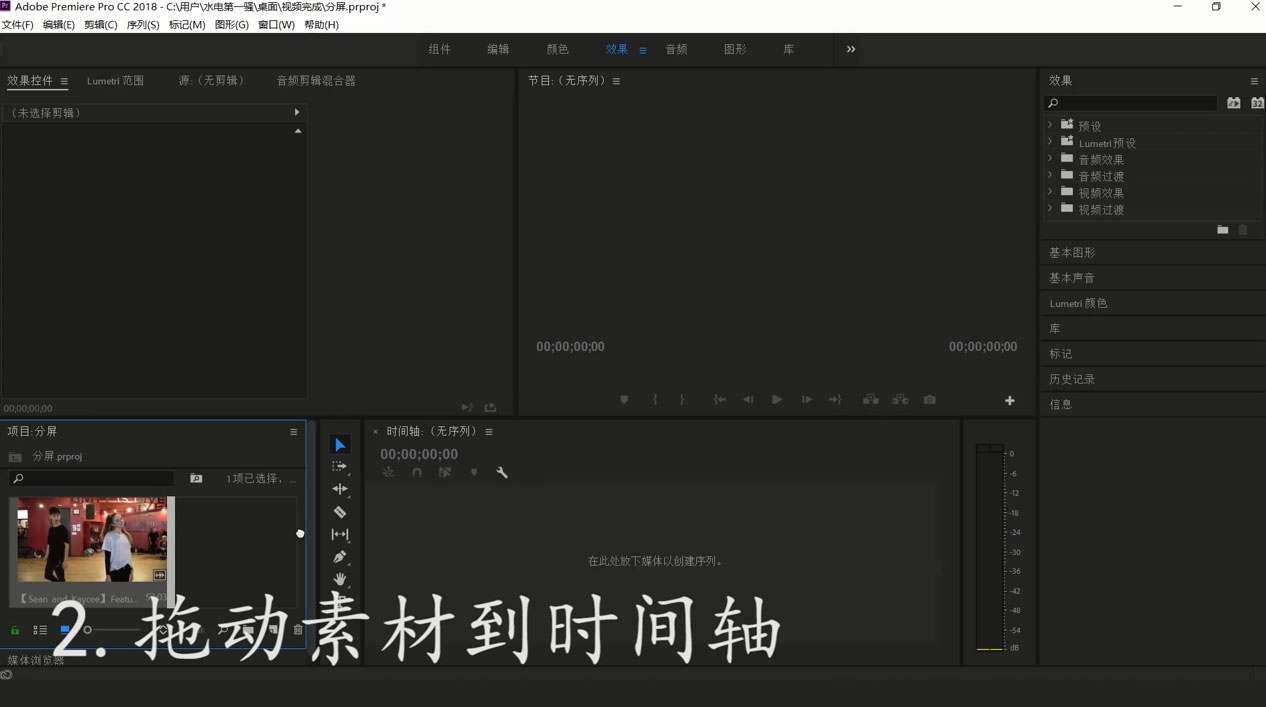This screenshot has height=707, width=1266.
Task: Choose the Ripple Edit tool
Action: [340, 489]
